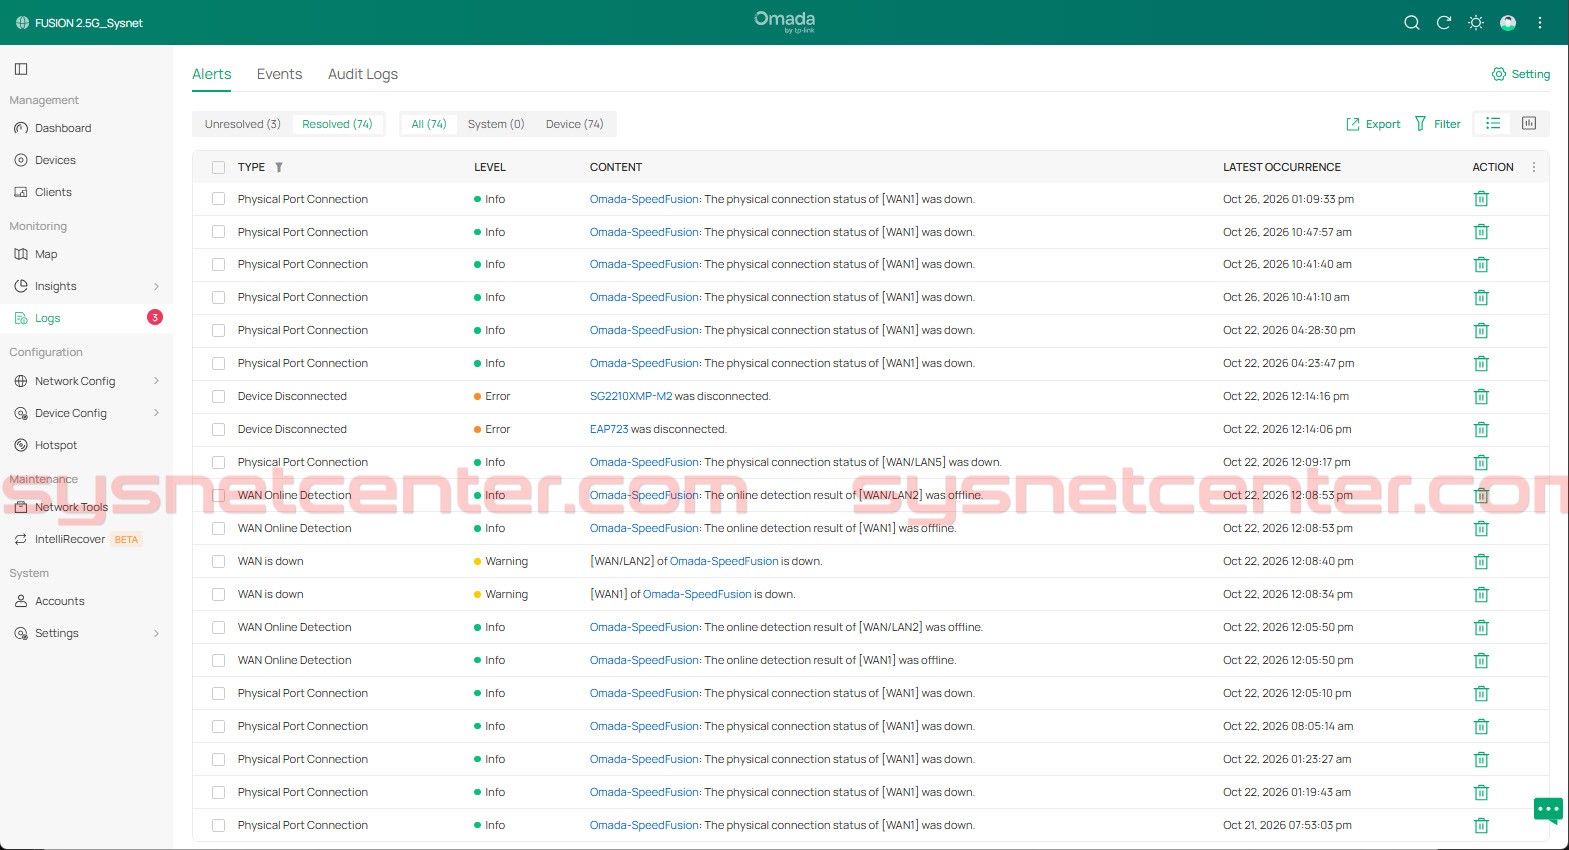Open global search magnifier icon
1569x850 pixels.
pyautogui.click(x=1411, y=23)
